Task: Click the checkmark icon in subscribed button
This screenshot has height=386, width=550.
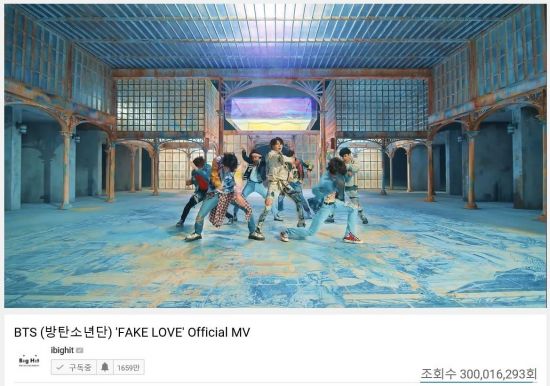Action: (x=60, y=367)
